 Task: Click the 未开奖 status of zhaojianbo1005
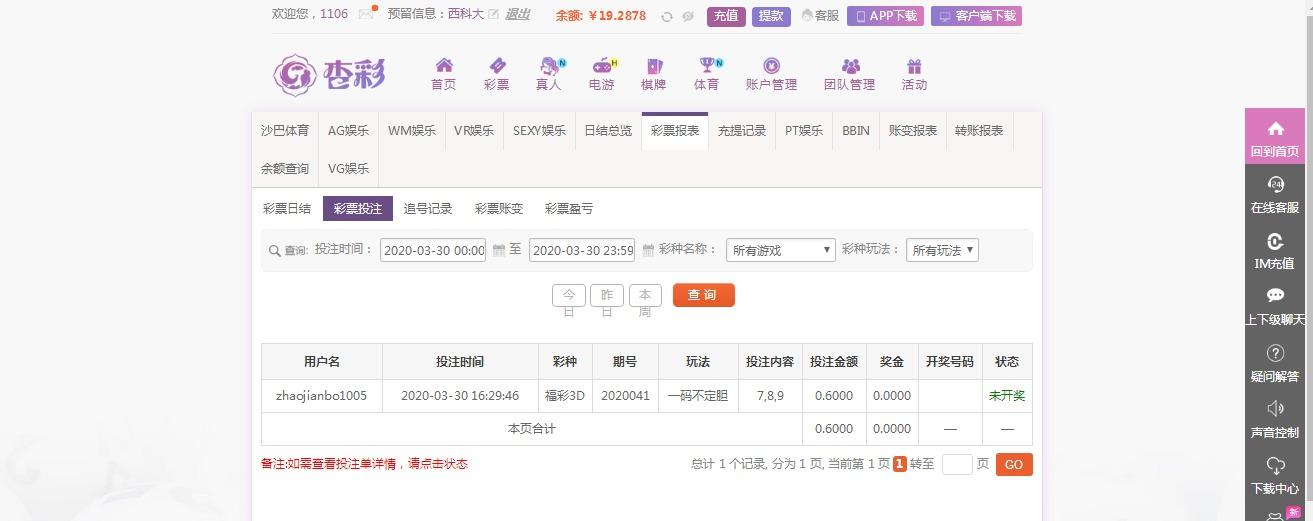tap(1007, 396)
